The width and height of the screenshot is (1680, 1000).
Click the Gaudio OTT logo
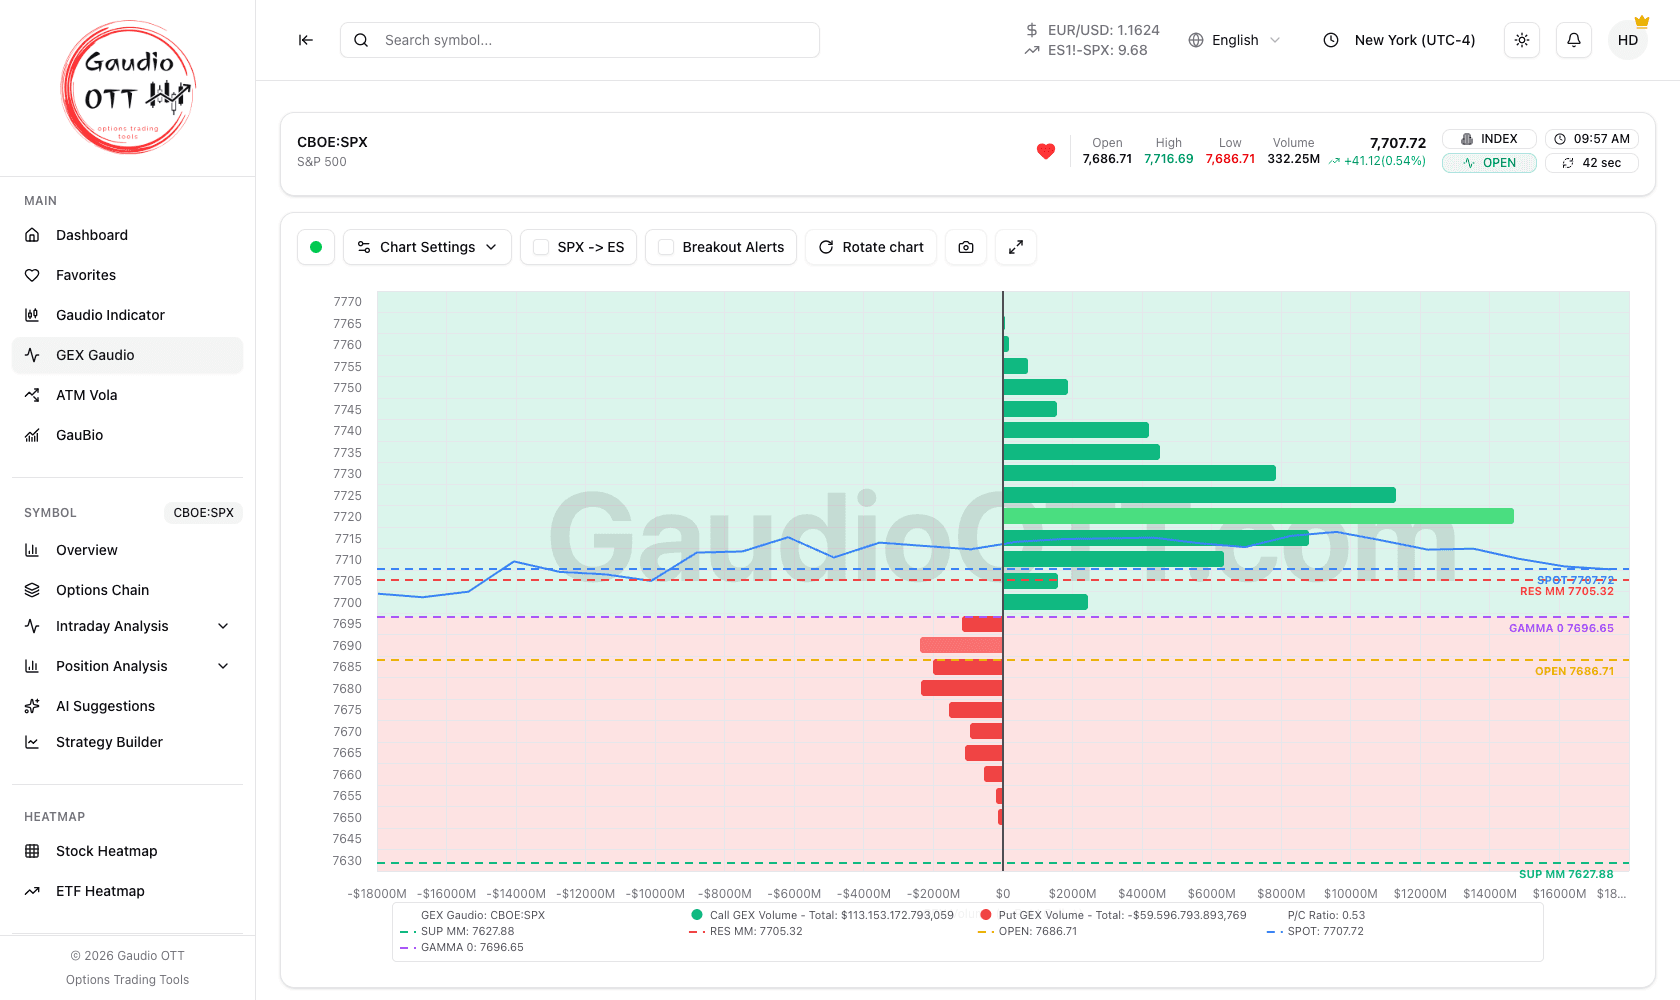[x=128, y=87]
